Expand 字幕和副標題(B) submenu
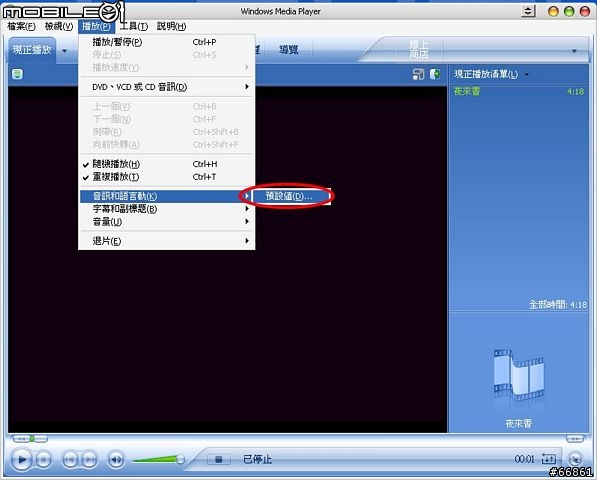This screenshot has width=597, height=480. [167, 209]
